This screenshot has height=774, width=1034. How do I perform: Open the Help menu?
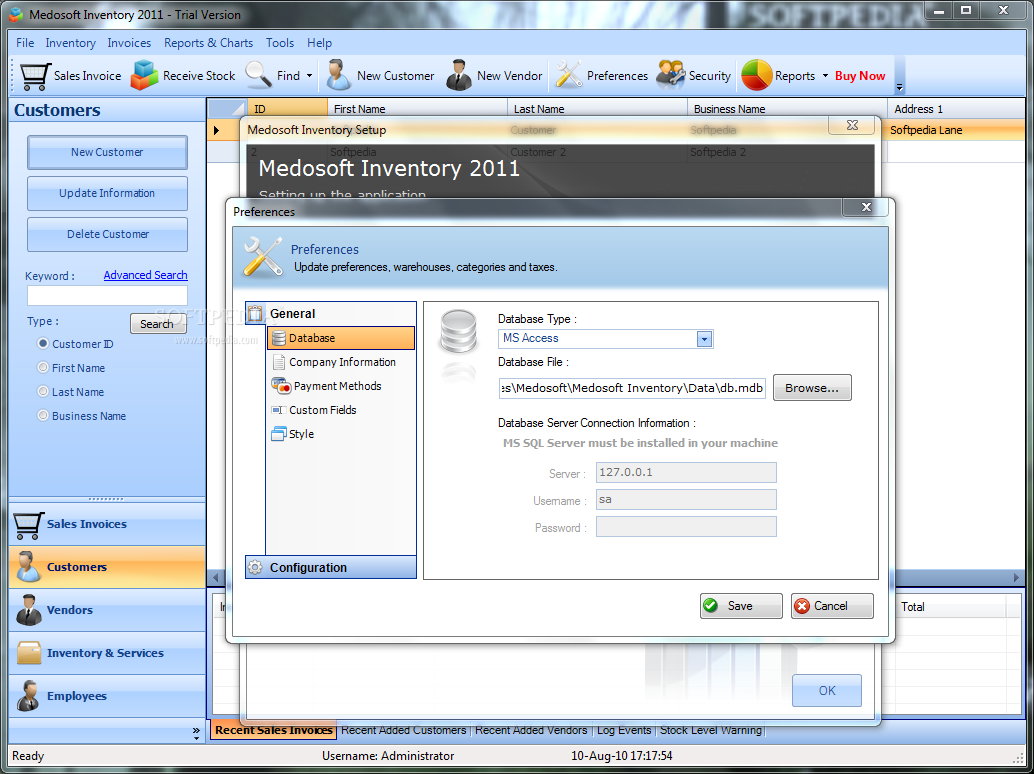click(x=319, y=43)
